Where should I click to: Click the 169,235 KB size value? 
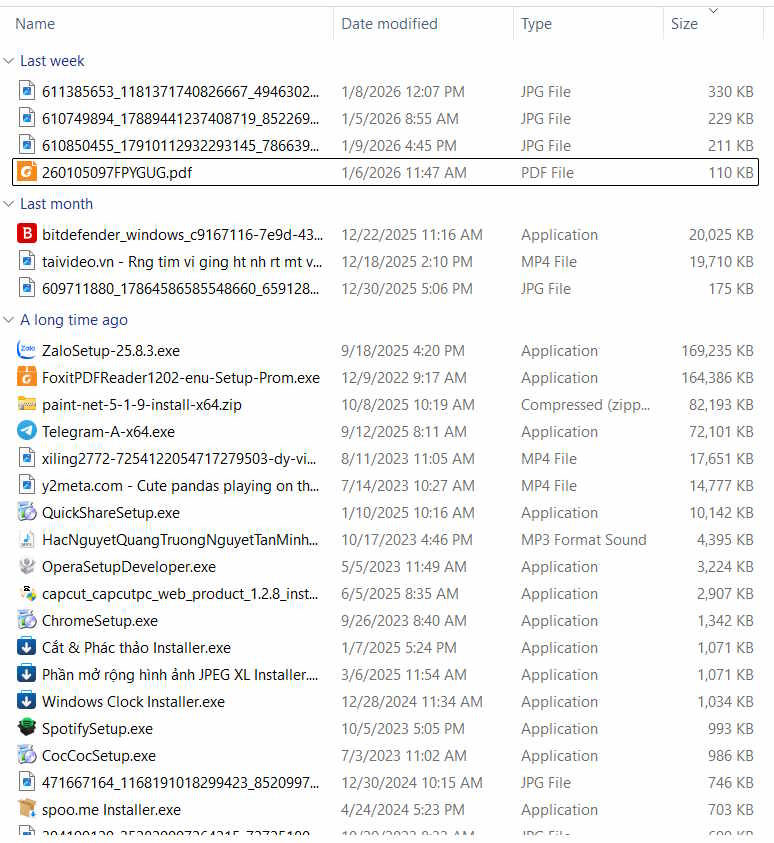coord(718,351)
